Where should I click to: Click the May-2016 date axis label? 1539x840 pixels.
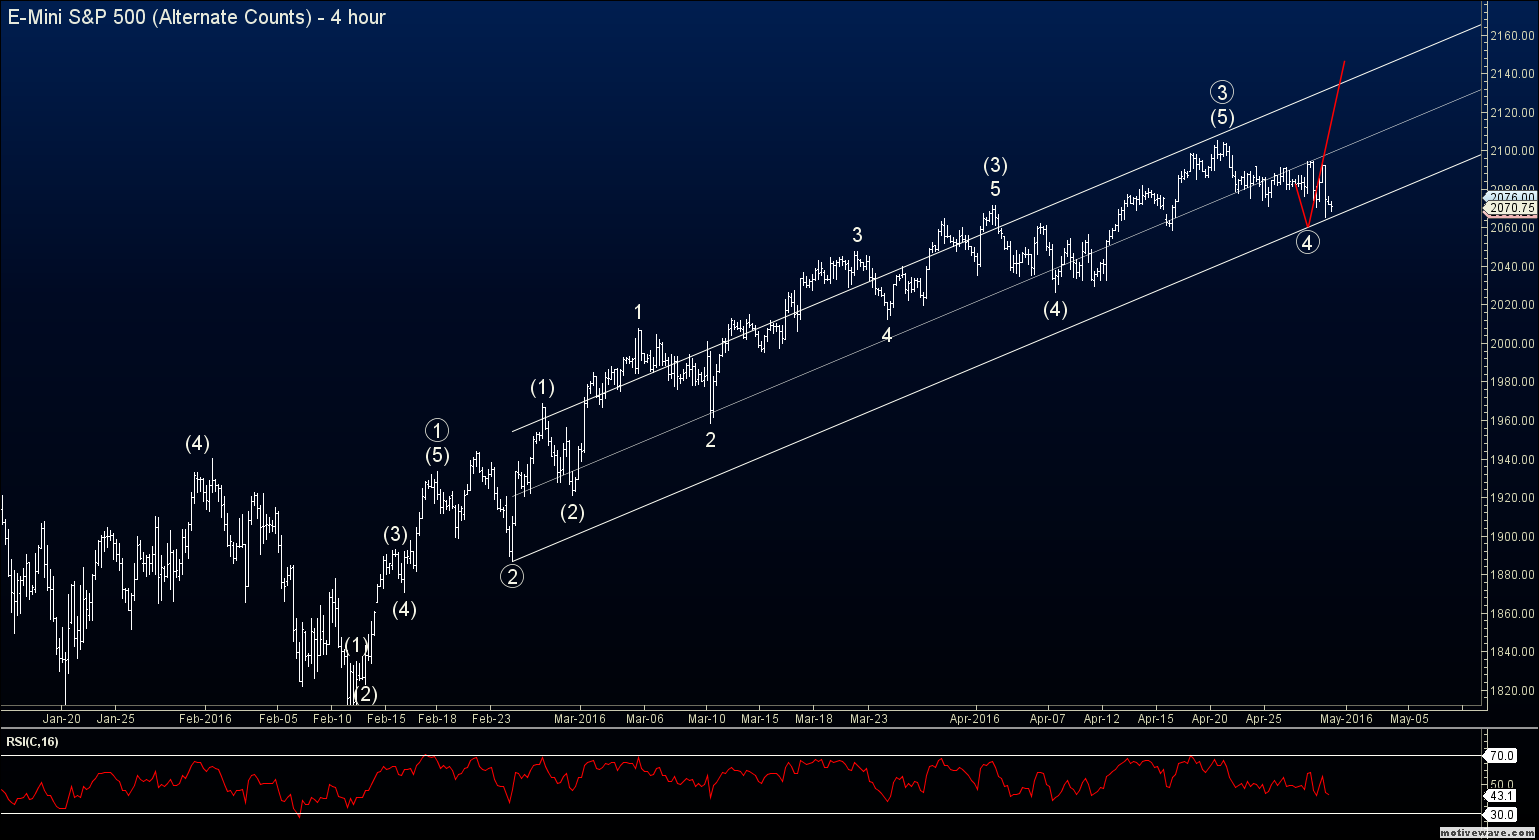[x=1345, y=718]
